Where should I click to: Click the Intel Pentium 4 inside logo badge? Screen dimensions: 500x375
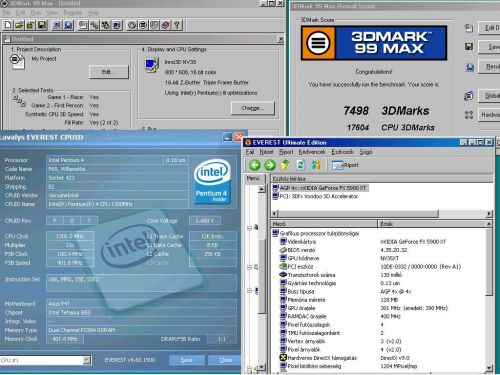tap(212, 182)
